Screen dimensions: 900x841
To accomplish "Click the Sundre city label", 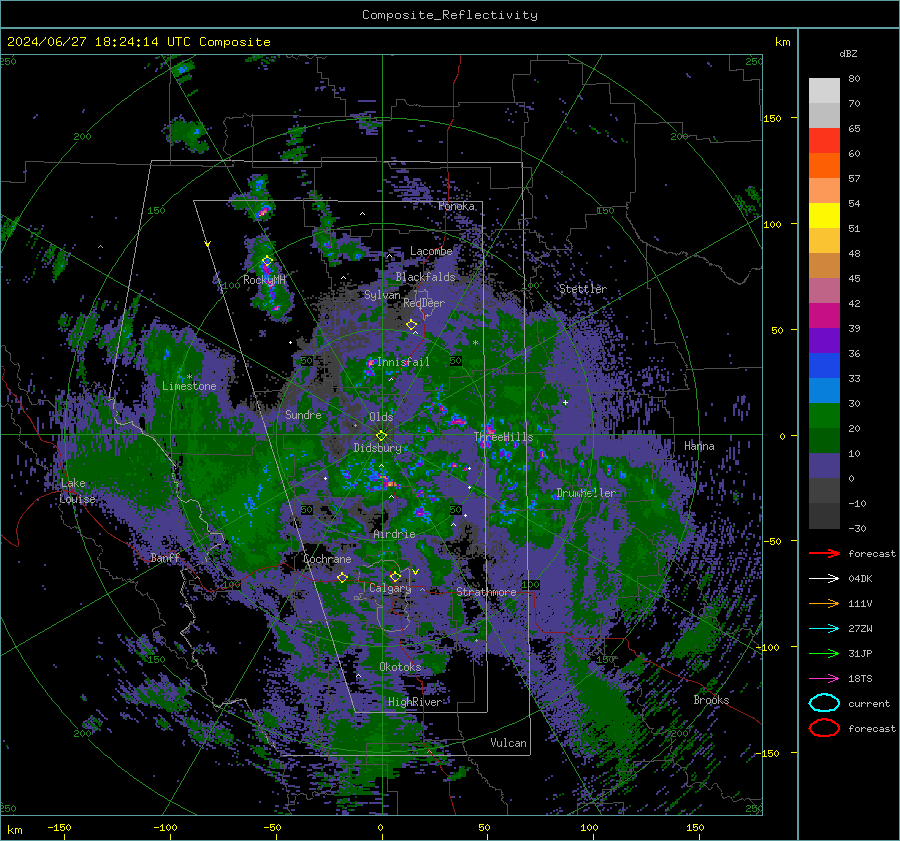I will click(303, 414).
